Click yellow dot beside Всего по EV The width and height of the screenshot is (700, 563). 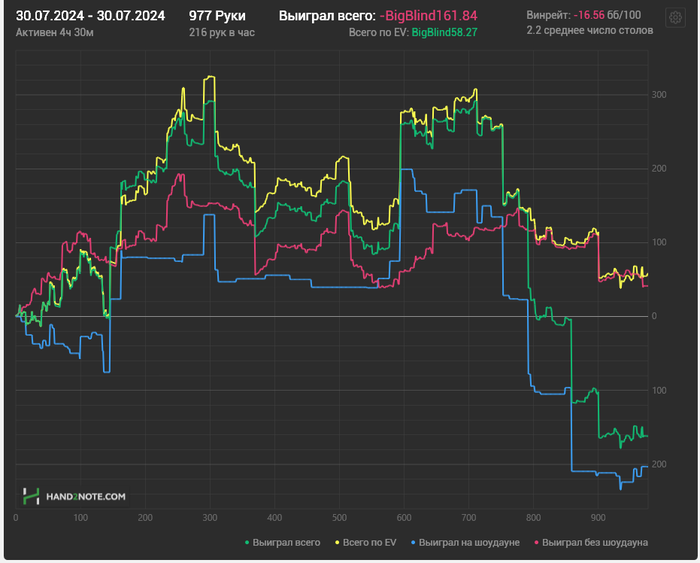pos(336,543)
